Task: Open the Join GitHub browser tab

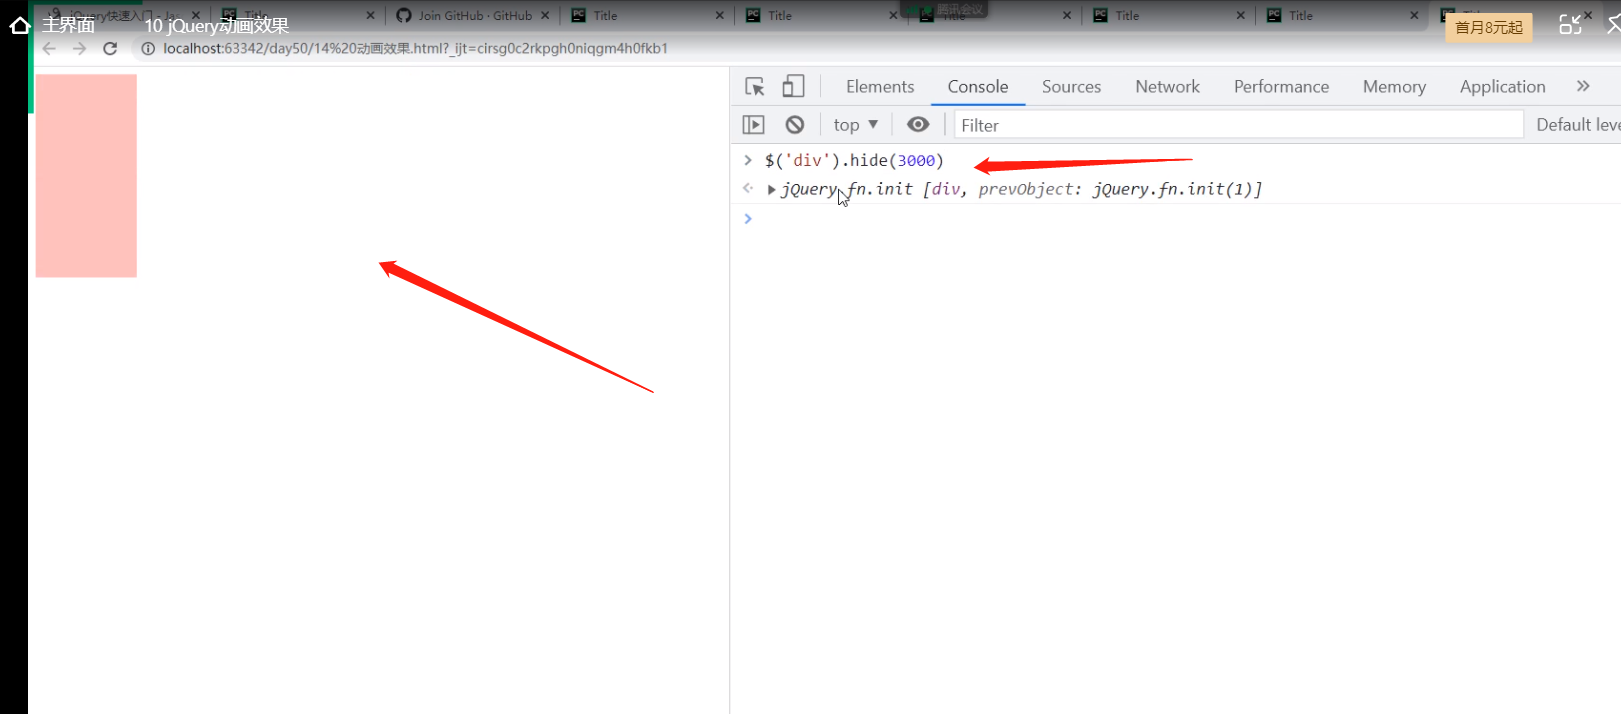Action: (x=474, y=15)
